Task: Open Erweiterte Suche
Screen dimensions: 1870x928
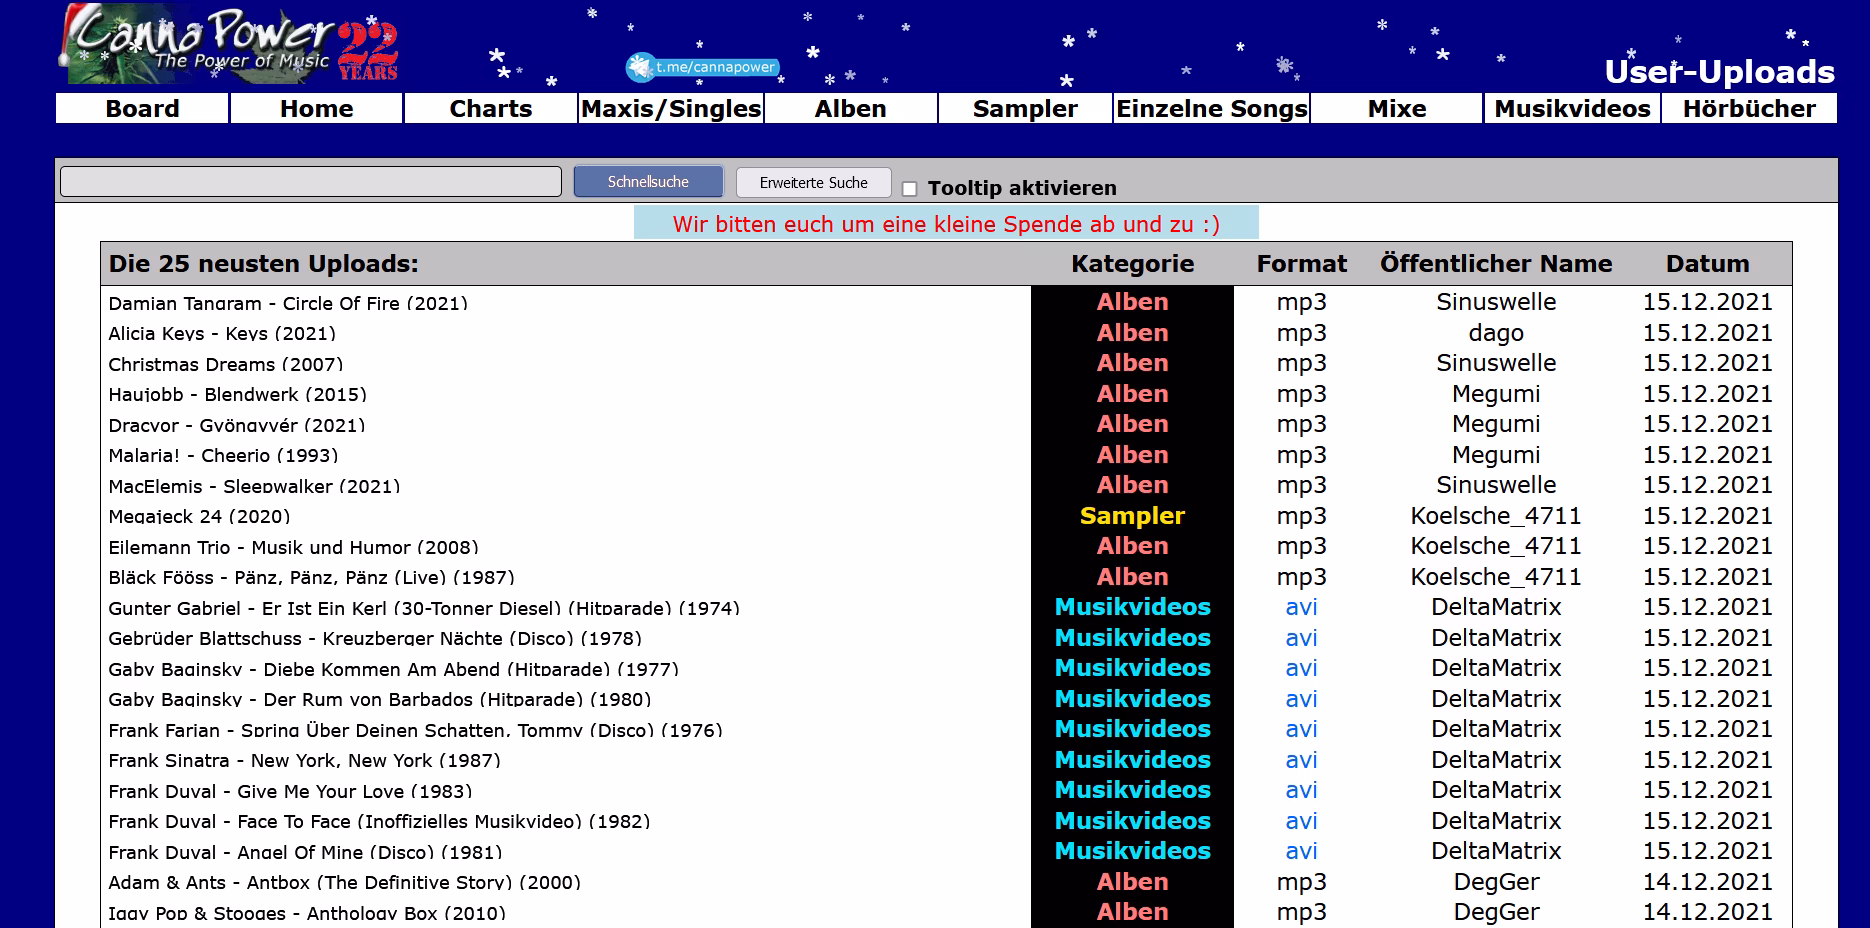Action: [x=813, y=182]
